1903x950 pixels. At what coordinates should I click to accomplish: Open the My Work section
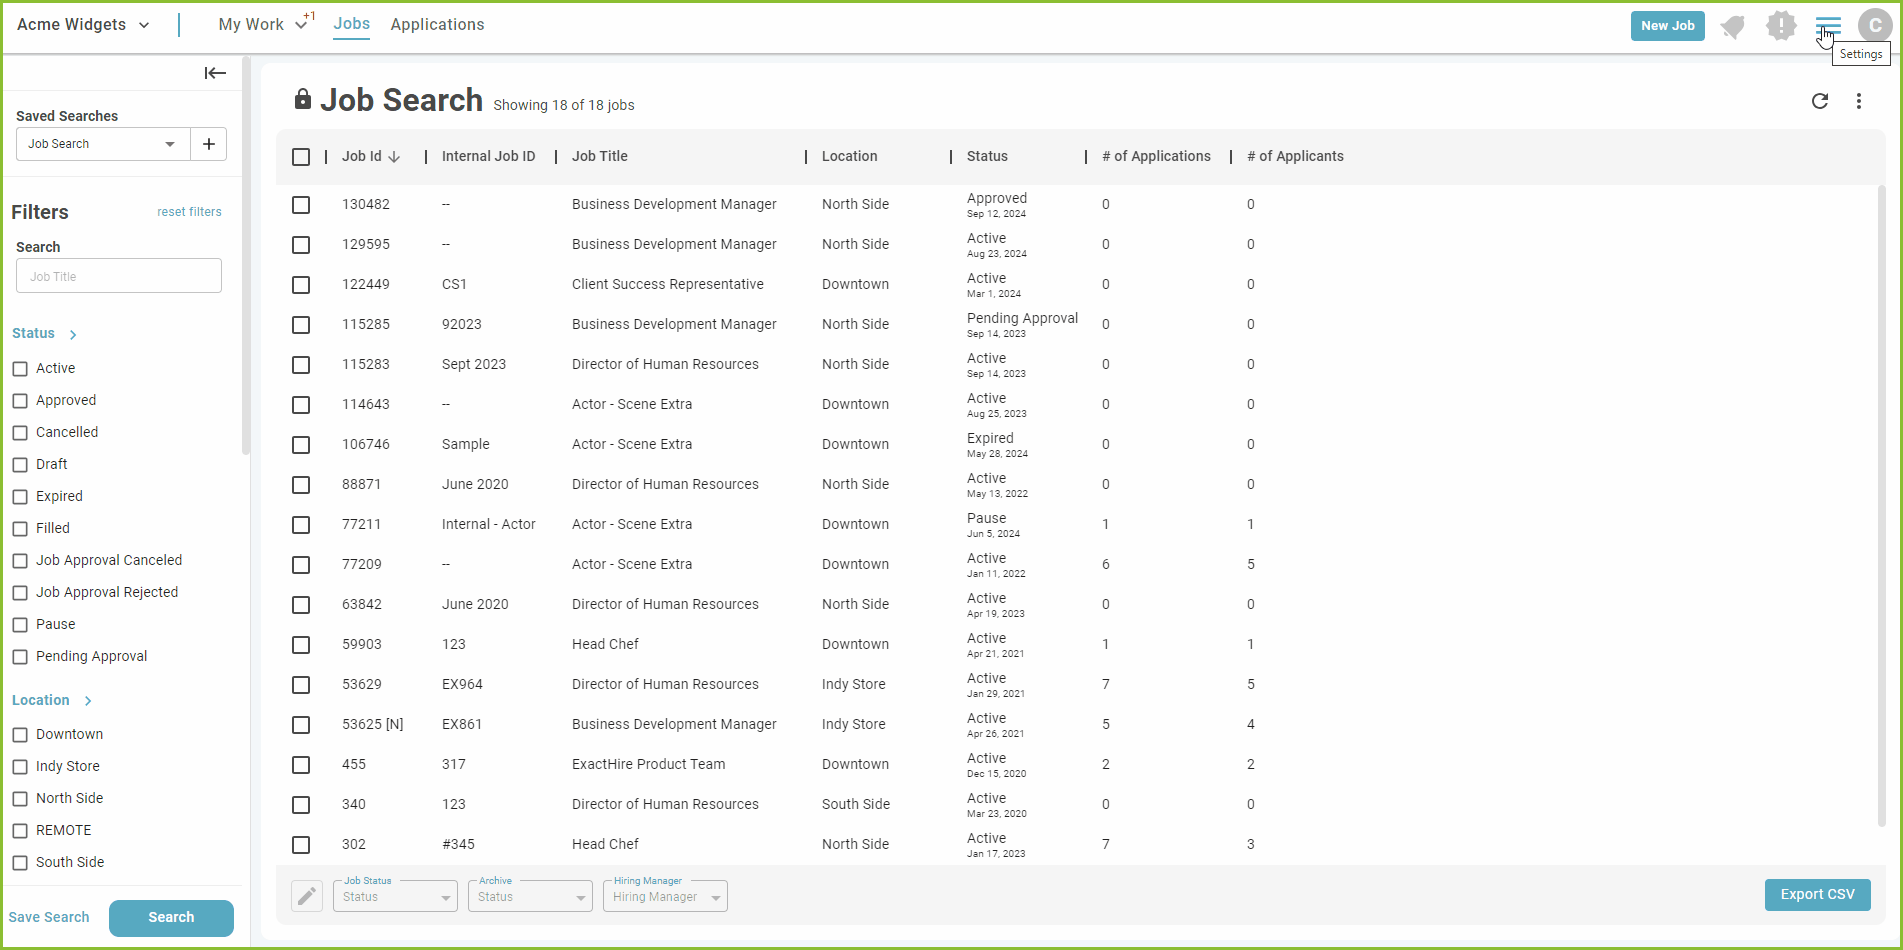tap(252, 24)
